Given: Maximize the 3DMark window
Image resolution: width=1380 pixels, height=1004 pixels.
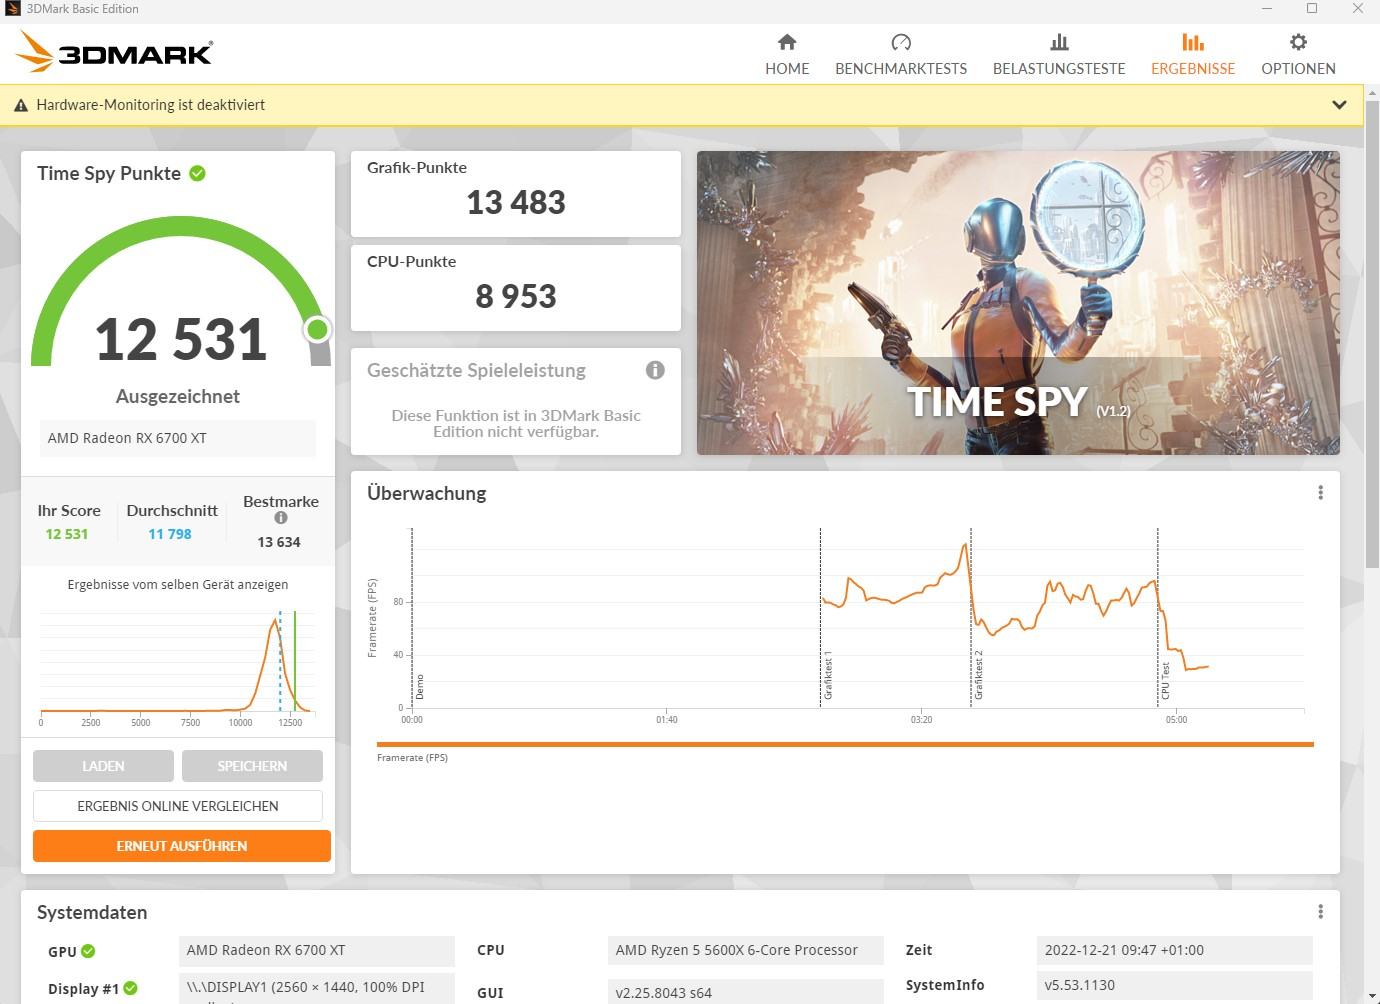Looking at the screenshot, I should [1312, 9].
